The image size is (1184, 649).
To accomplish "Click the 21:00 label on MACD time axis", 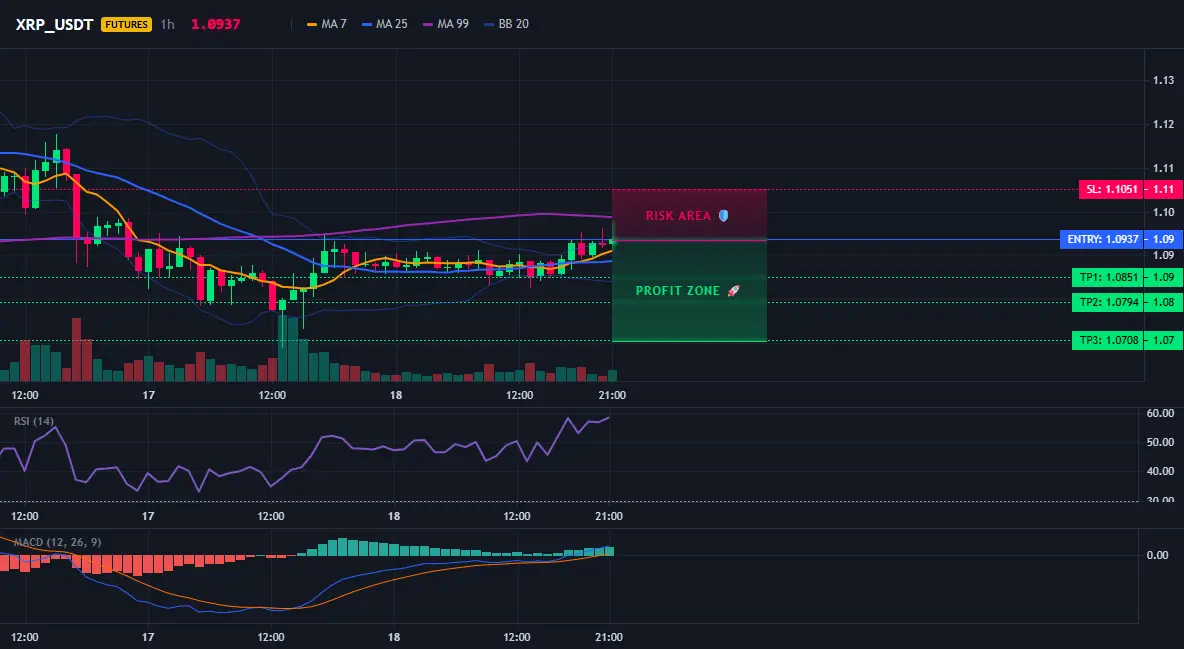I will click(609, 637).
